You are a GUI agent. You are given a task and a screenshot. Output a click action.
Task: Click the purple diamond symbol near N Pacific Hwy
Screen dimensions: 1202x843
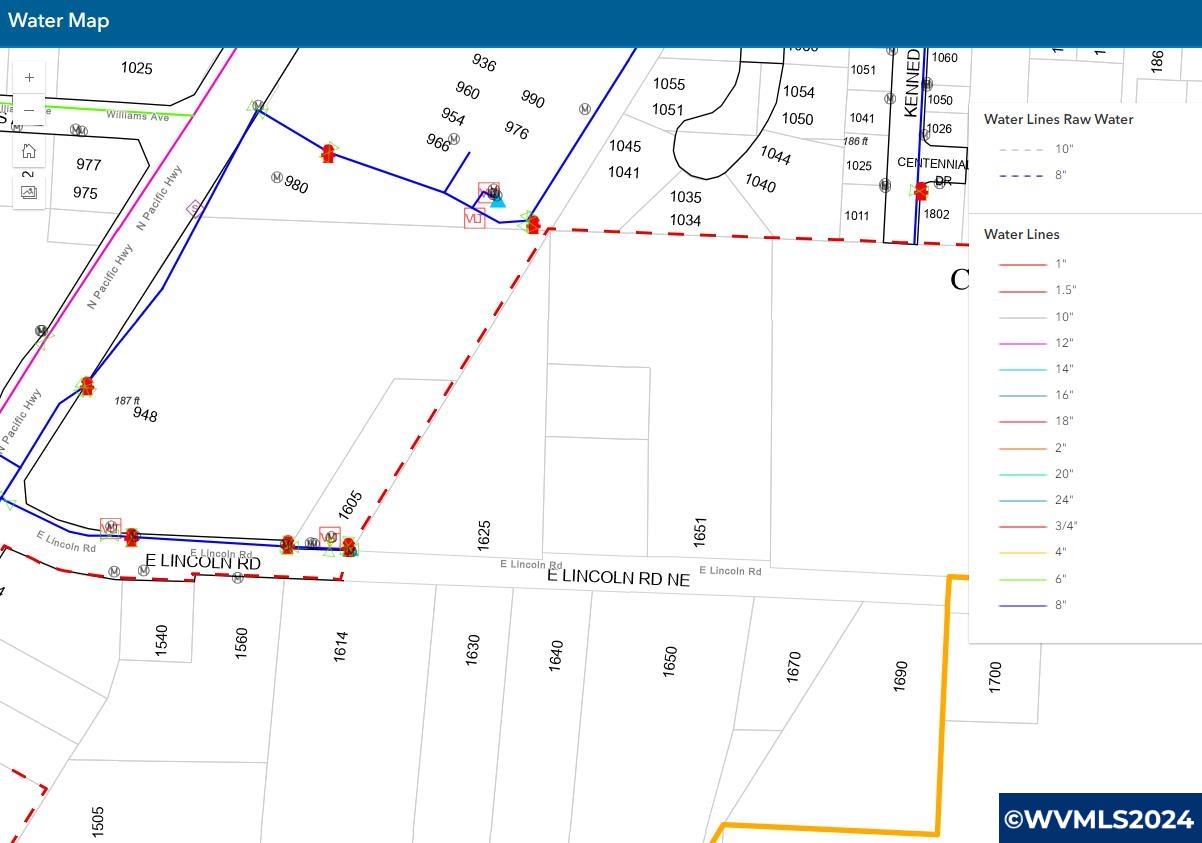point(195,208)
